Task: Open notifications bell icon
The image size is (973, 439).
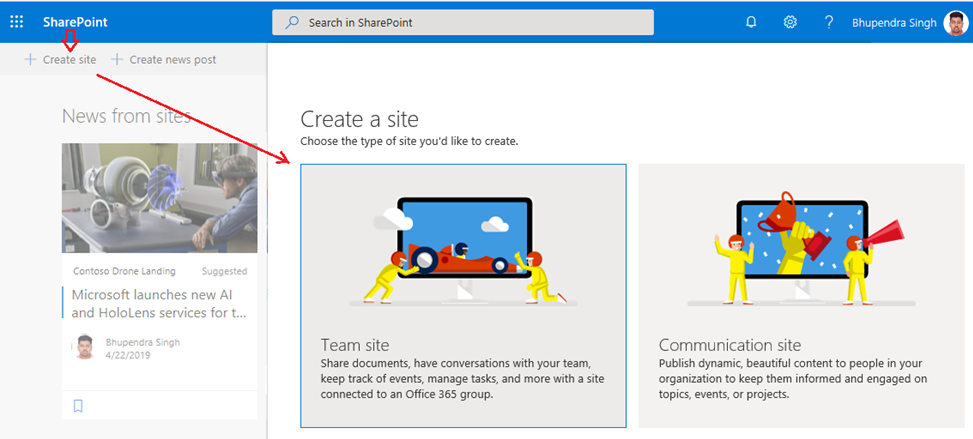Action: tap(751, 22)
